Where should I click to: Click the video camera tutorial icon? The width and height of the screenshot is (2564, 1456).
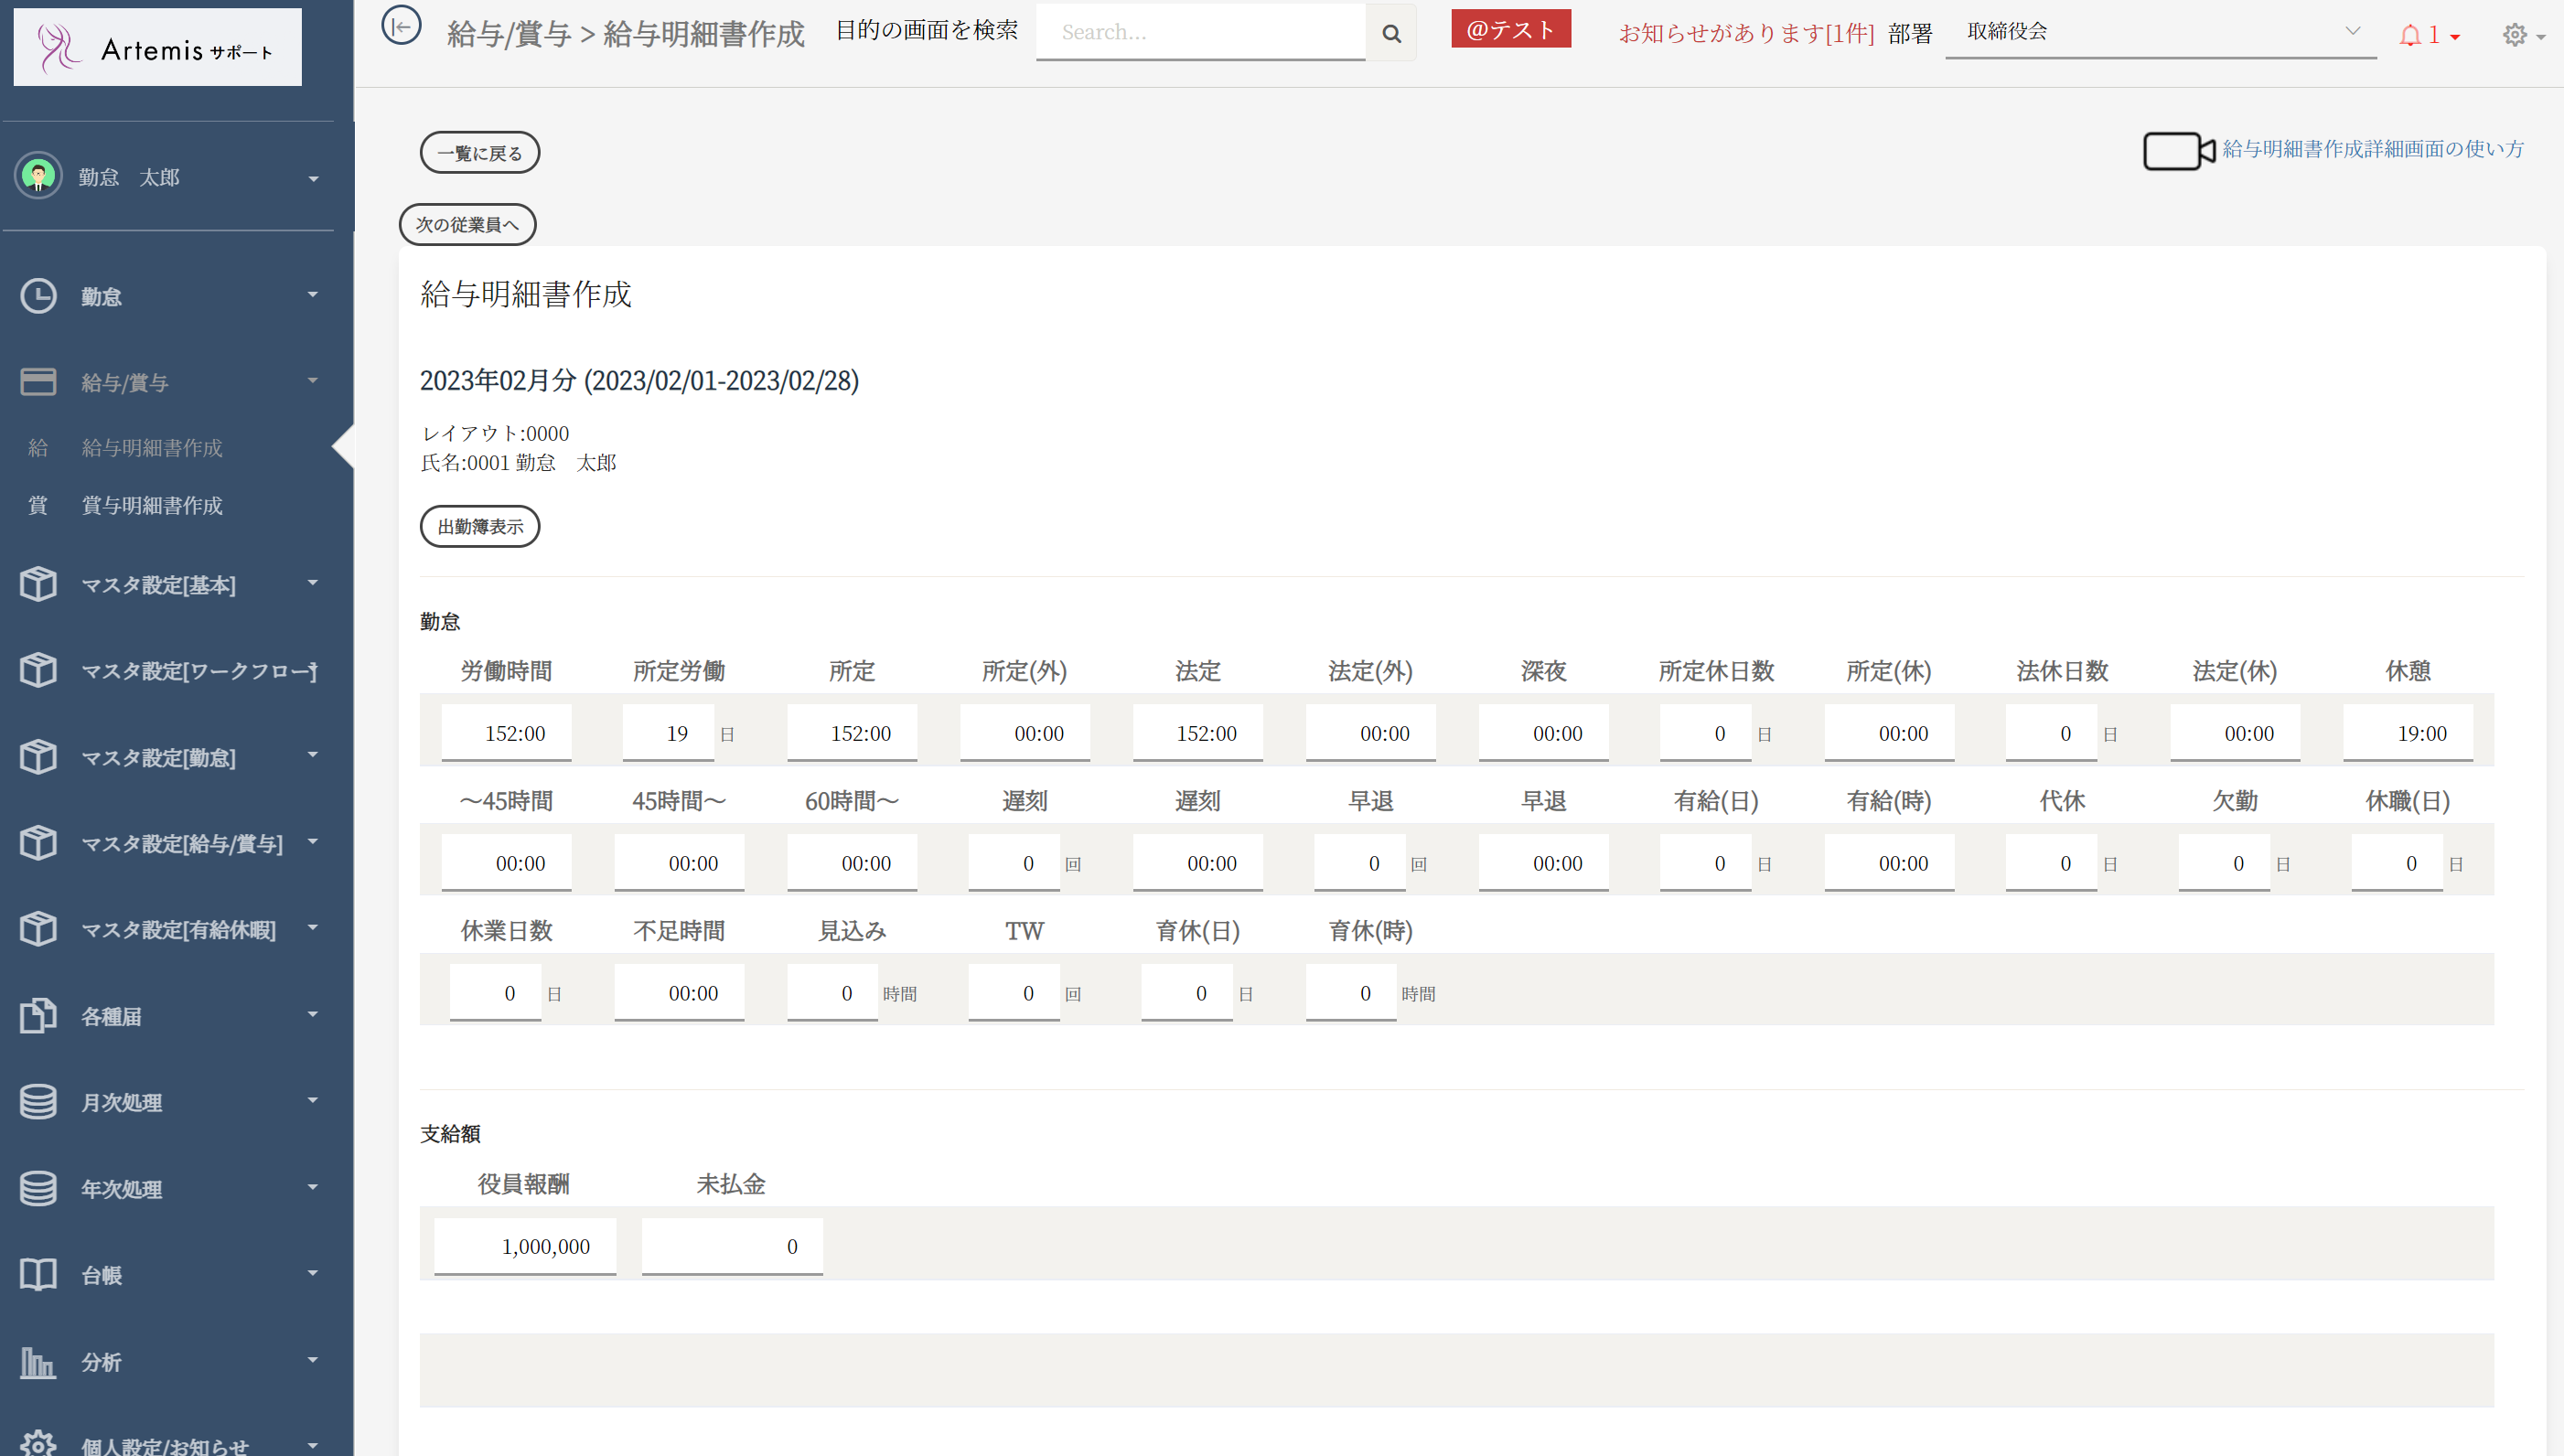pos(2178,151)
